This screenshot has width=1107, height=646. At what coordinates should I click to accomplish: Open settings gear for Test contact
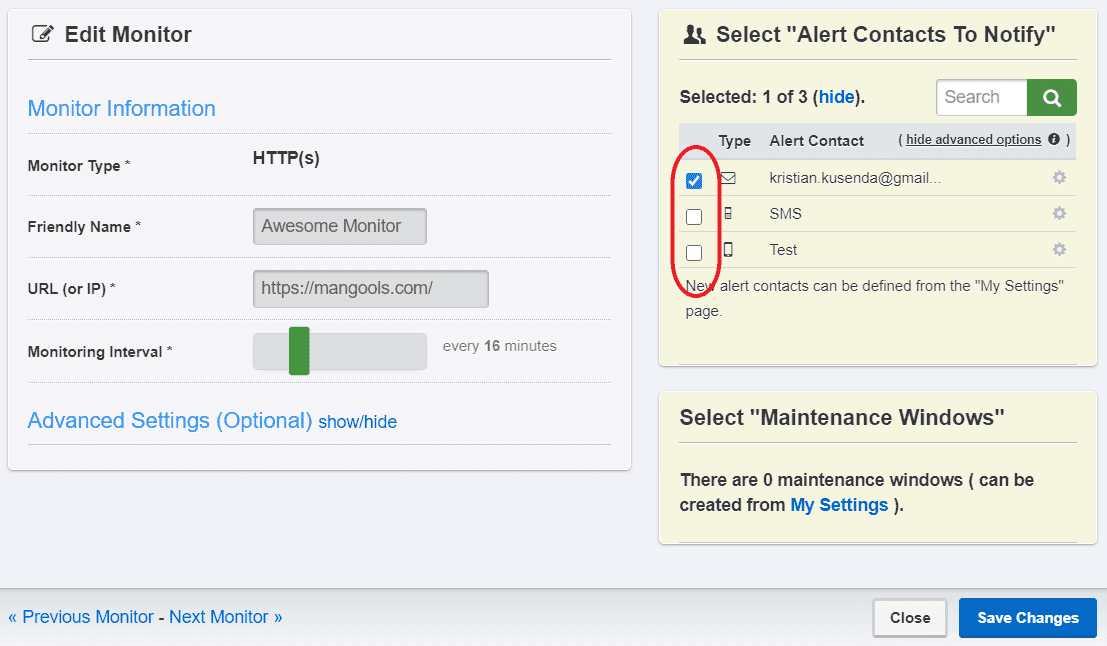pos(1058,250)
